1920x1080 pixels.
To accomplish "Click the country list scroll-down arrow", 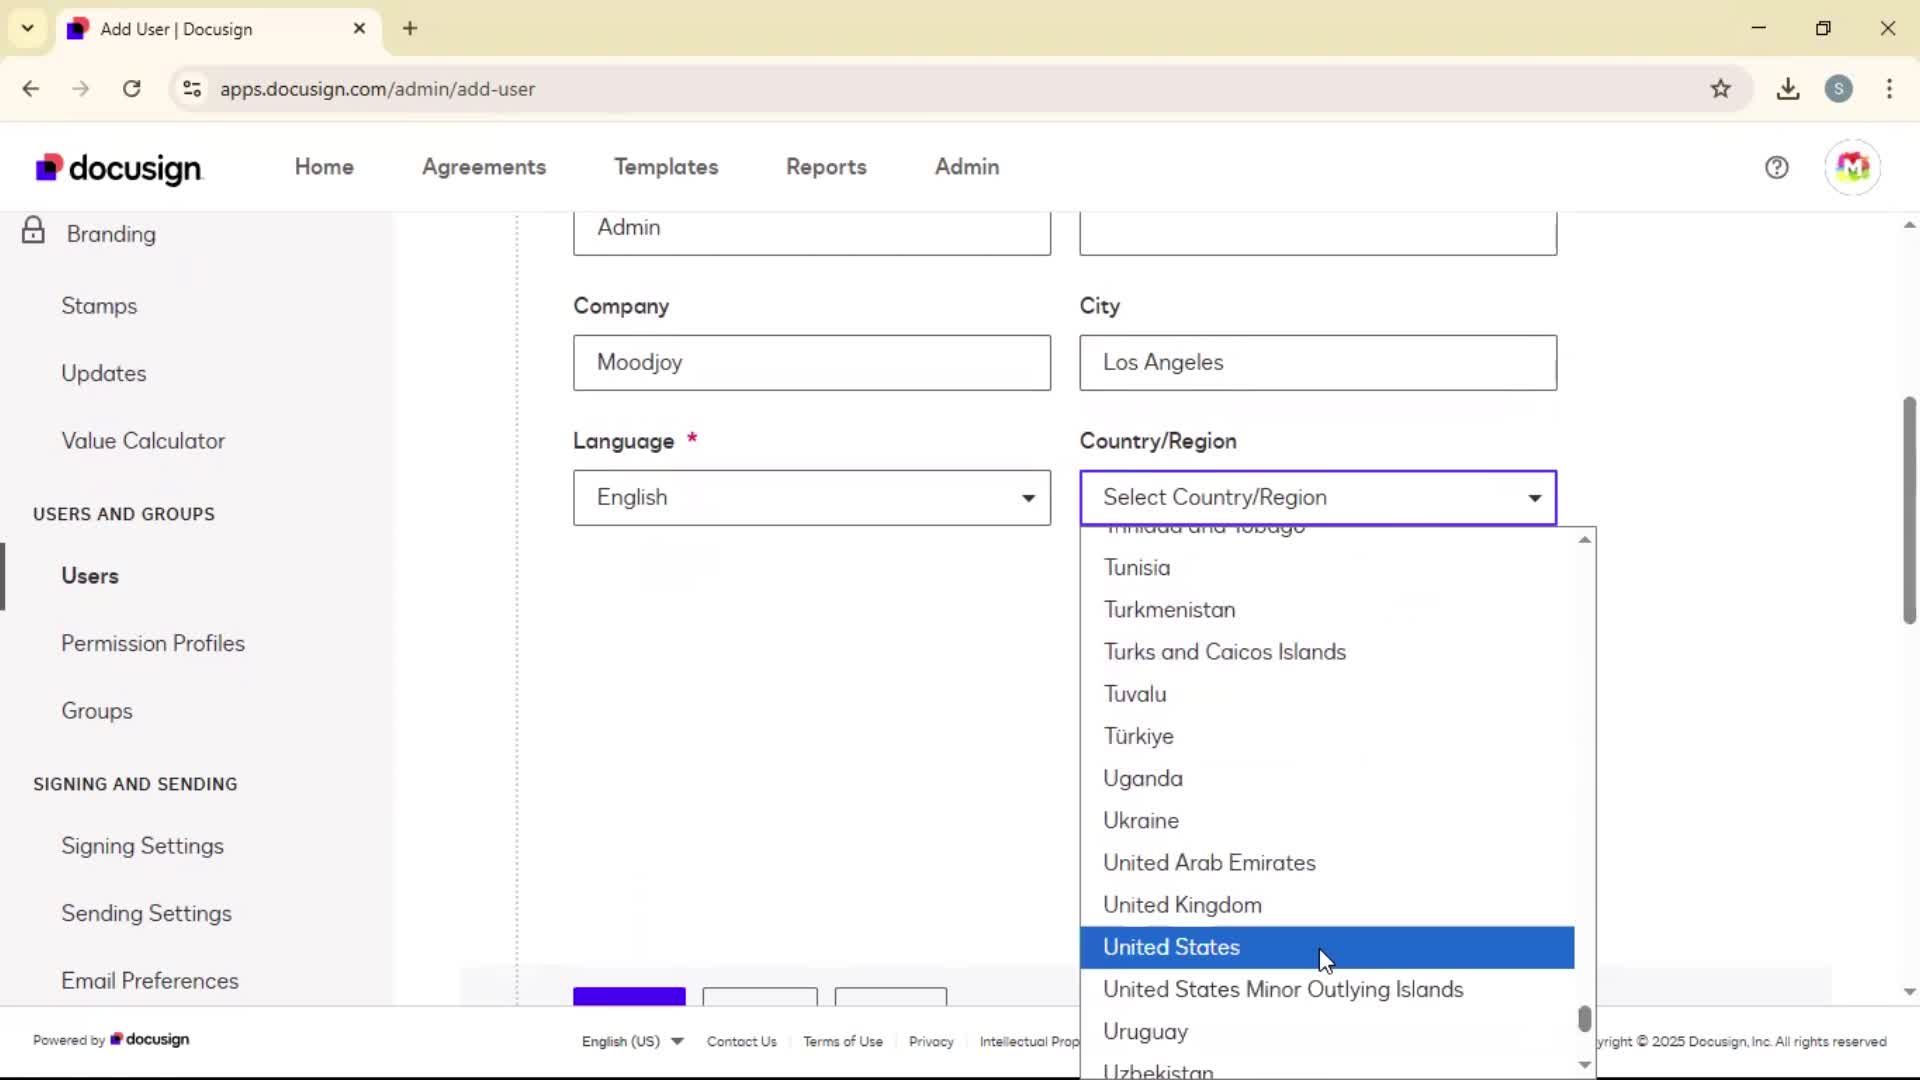I will (x=1584, y=1065).
